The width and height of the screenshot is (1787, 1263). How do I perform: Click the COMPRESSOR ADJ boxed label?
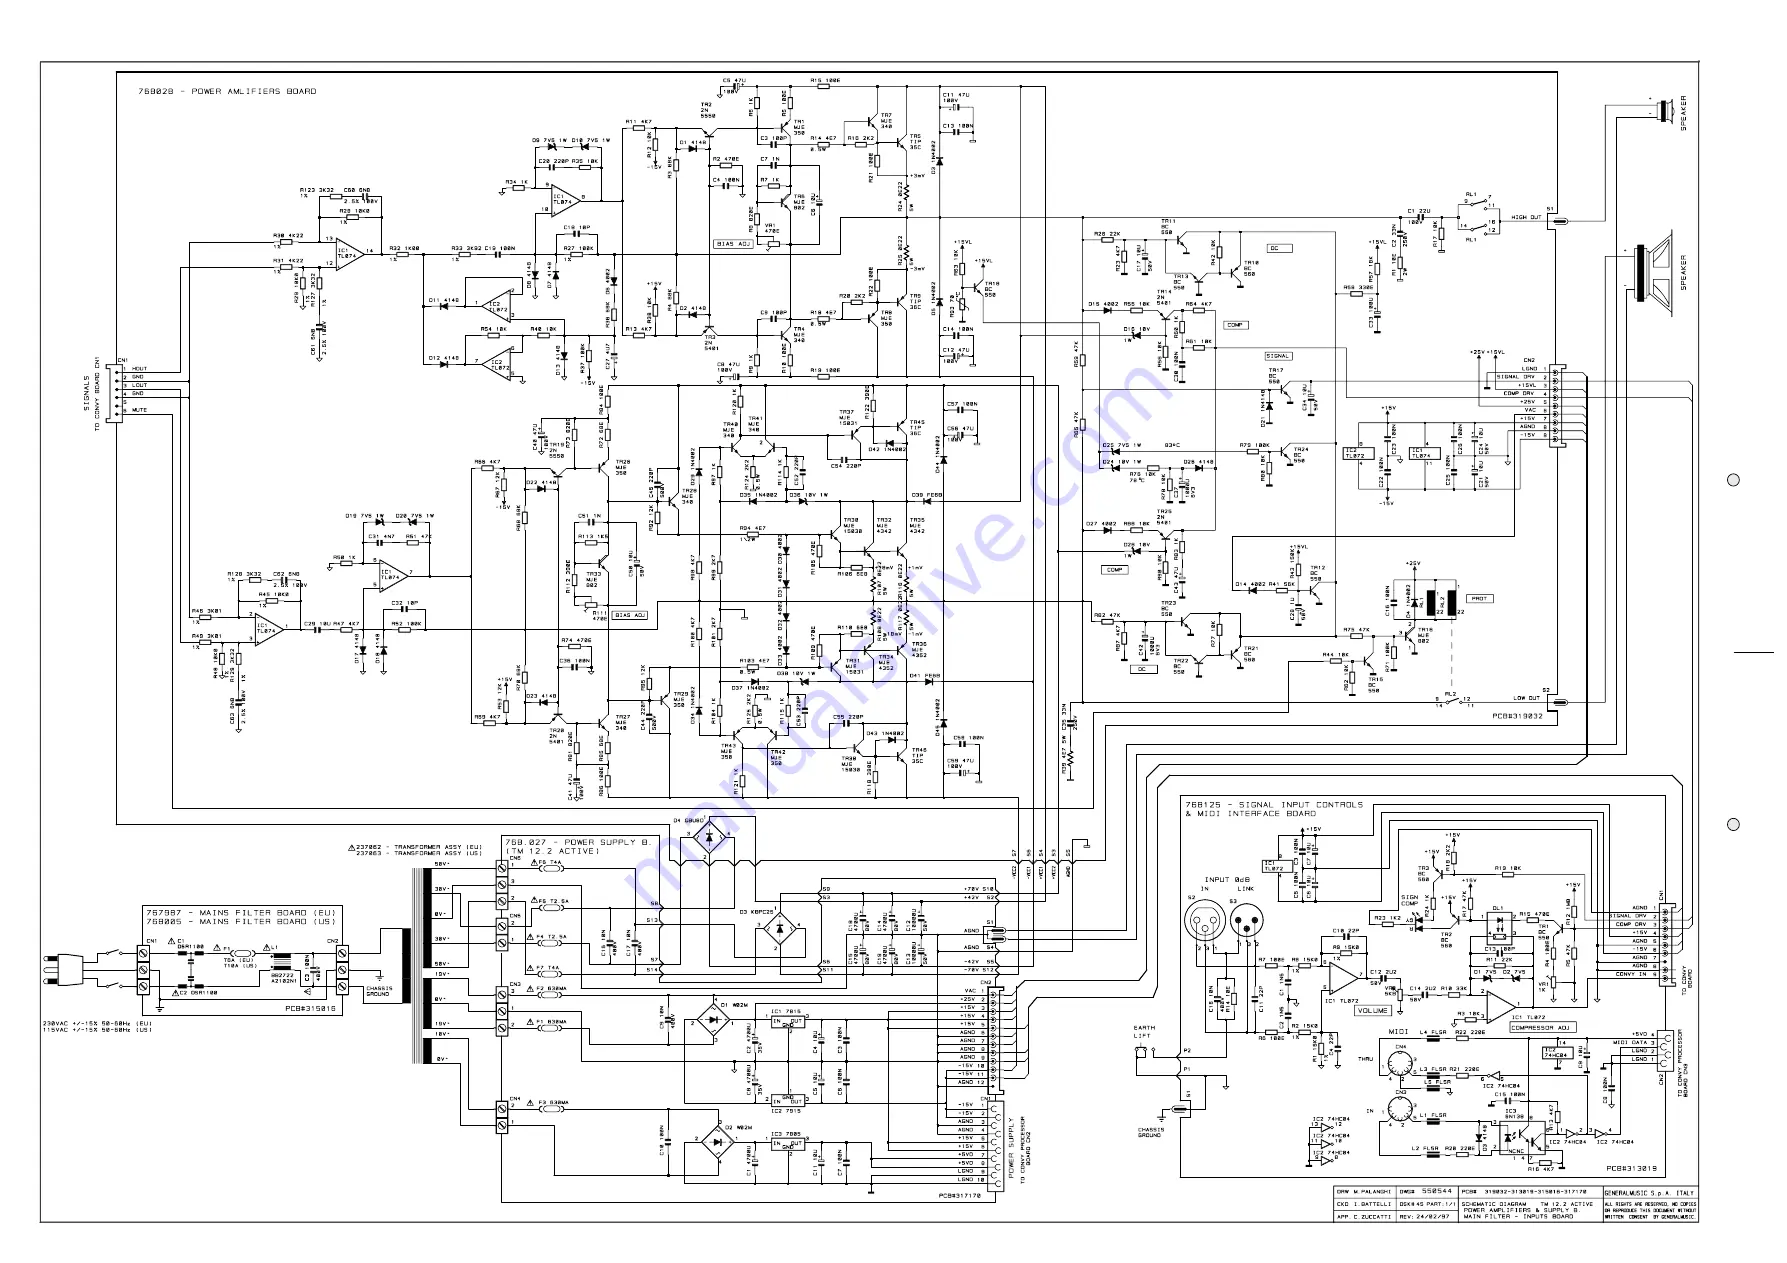pos(1541,1027)
